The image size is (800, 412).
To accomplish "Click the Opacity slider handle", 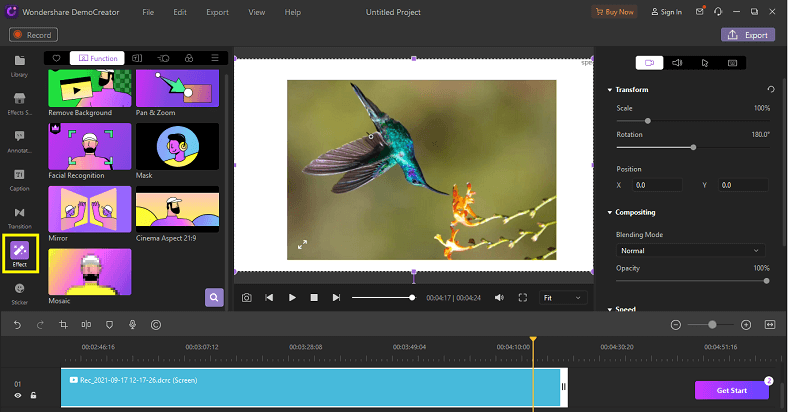I will coord(766,281).
